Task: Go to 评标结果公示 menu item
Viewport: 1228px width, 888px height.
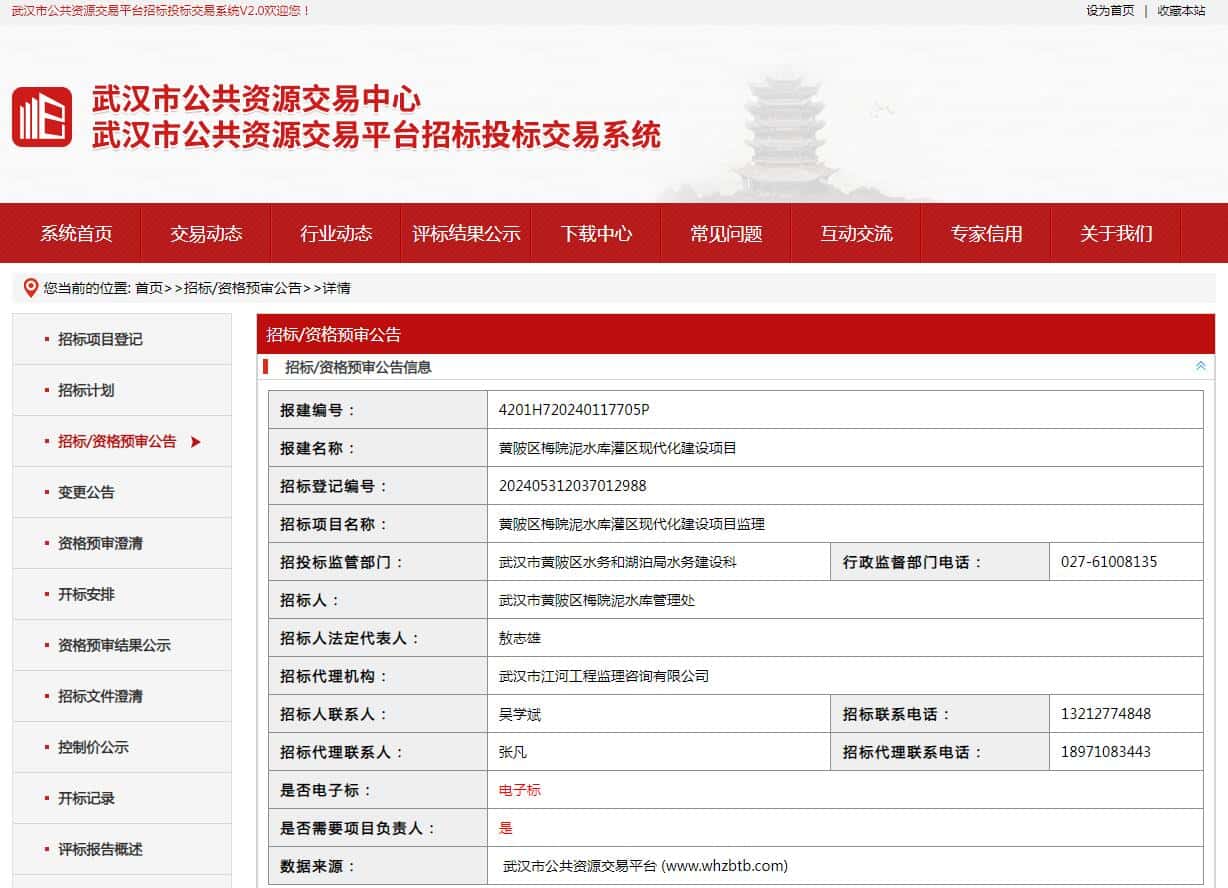Action: click(466, 234)
